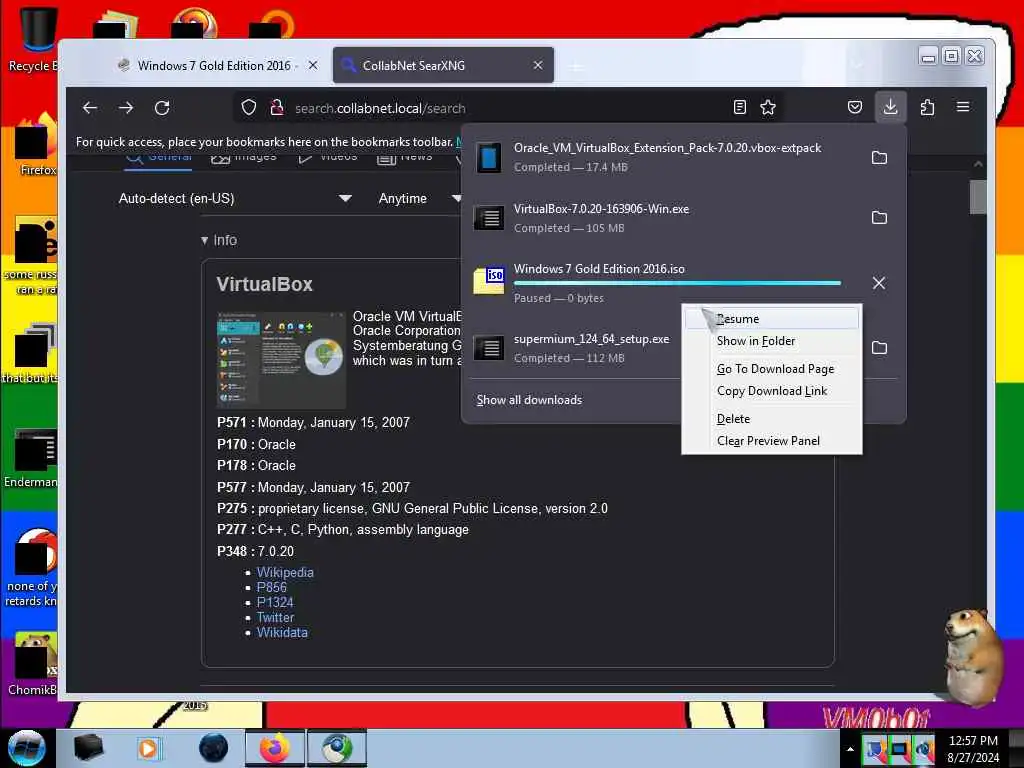Open folder for Oracle VM VirtualBox Extension Pack
The height and width of the screenshot is (768, 1024).
click(x=879, y=157)
